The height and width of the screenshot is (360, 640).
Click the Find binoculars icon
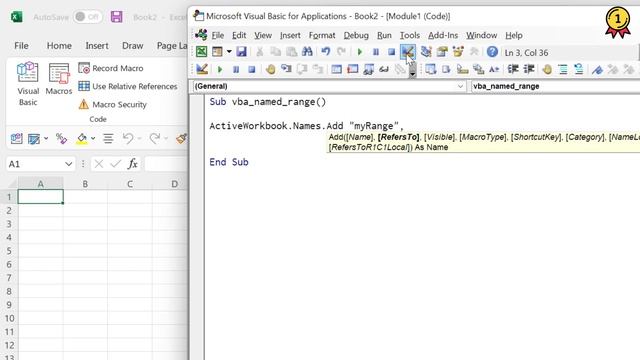(307, 52)
